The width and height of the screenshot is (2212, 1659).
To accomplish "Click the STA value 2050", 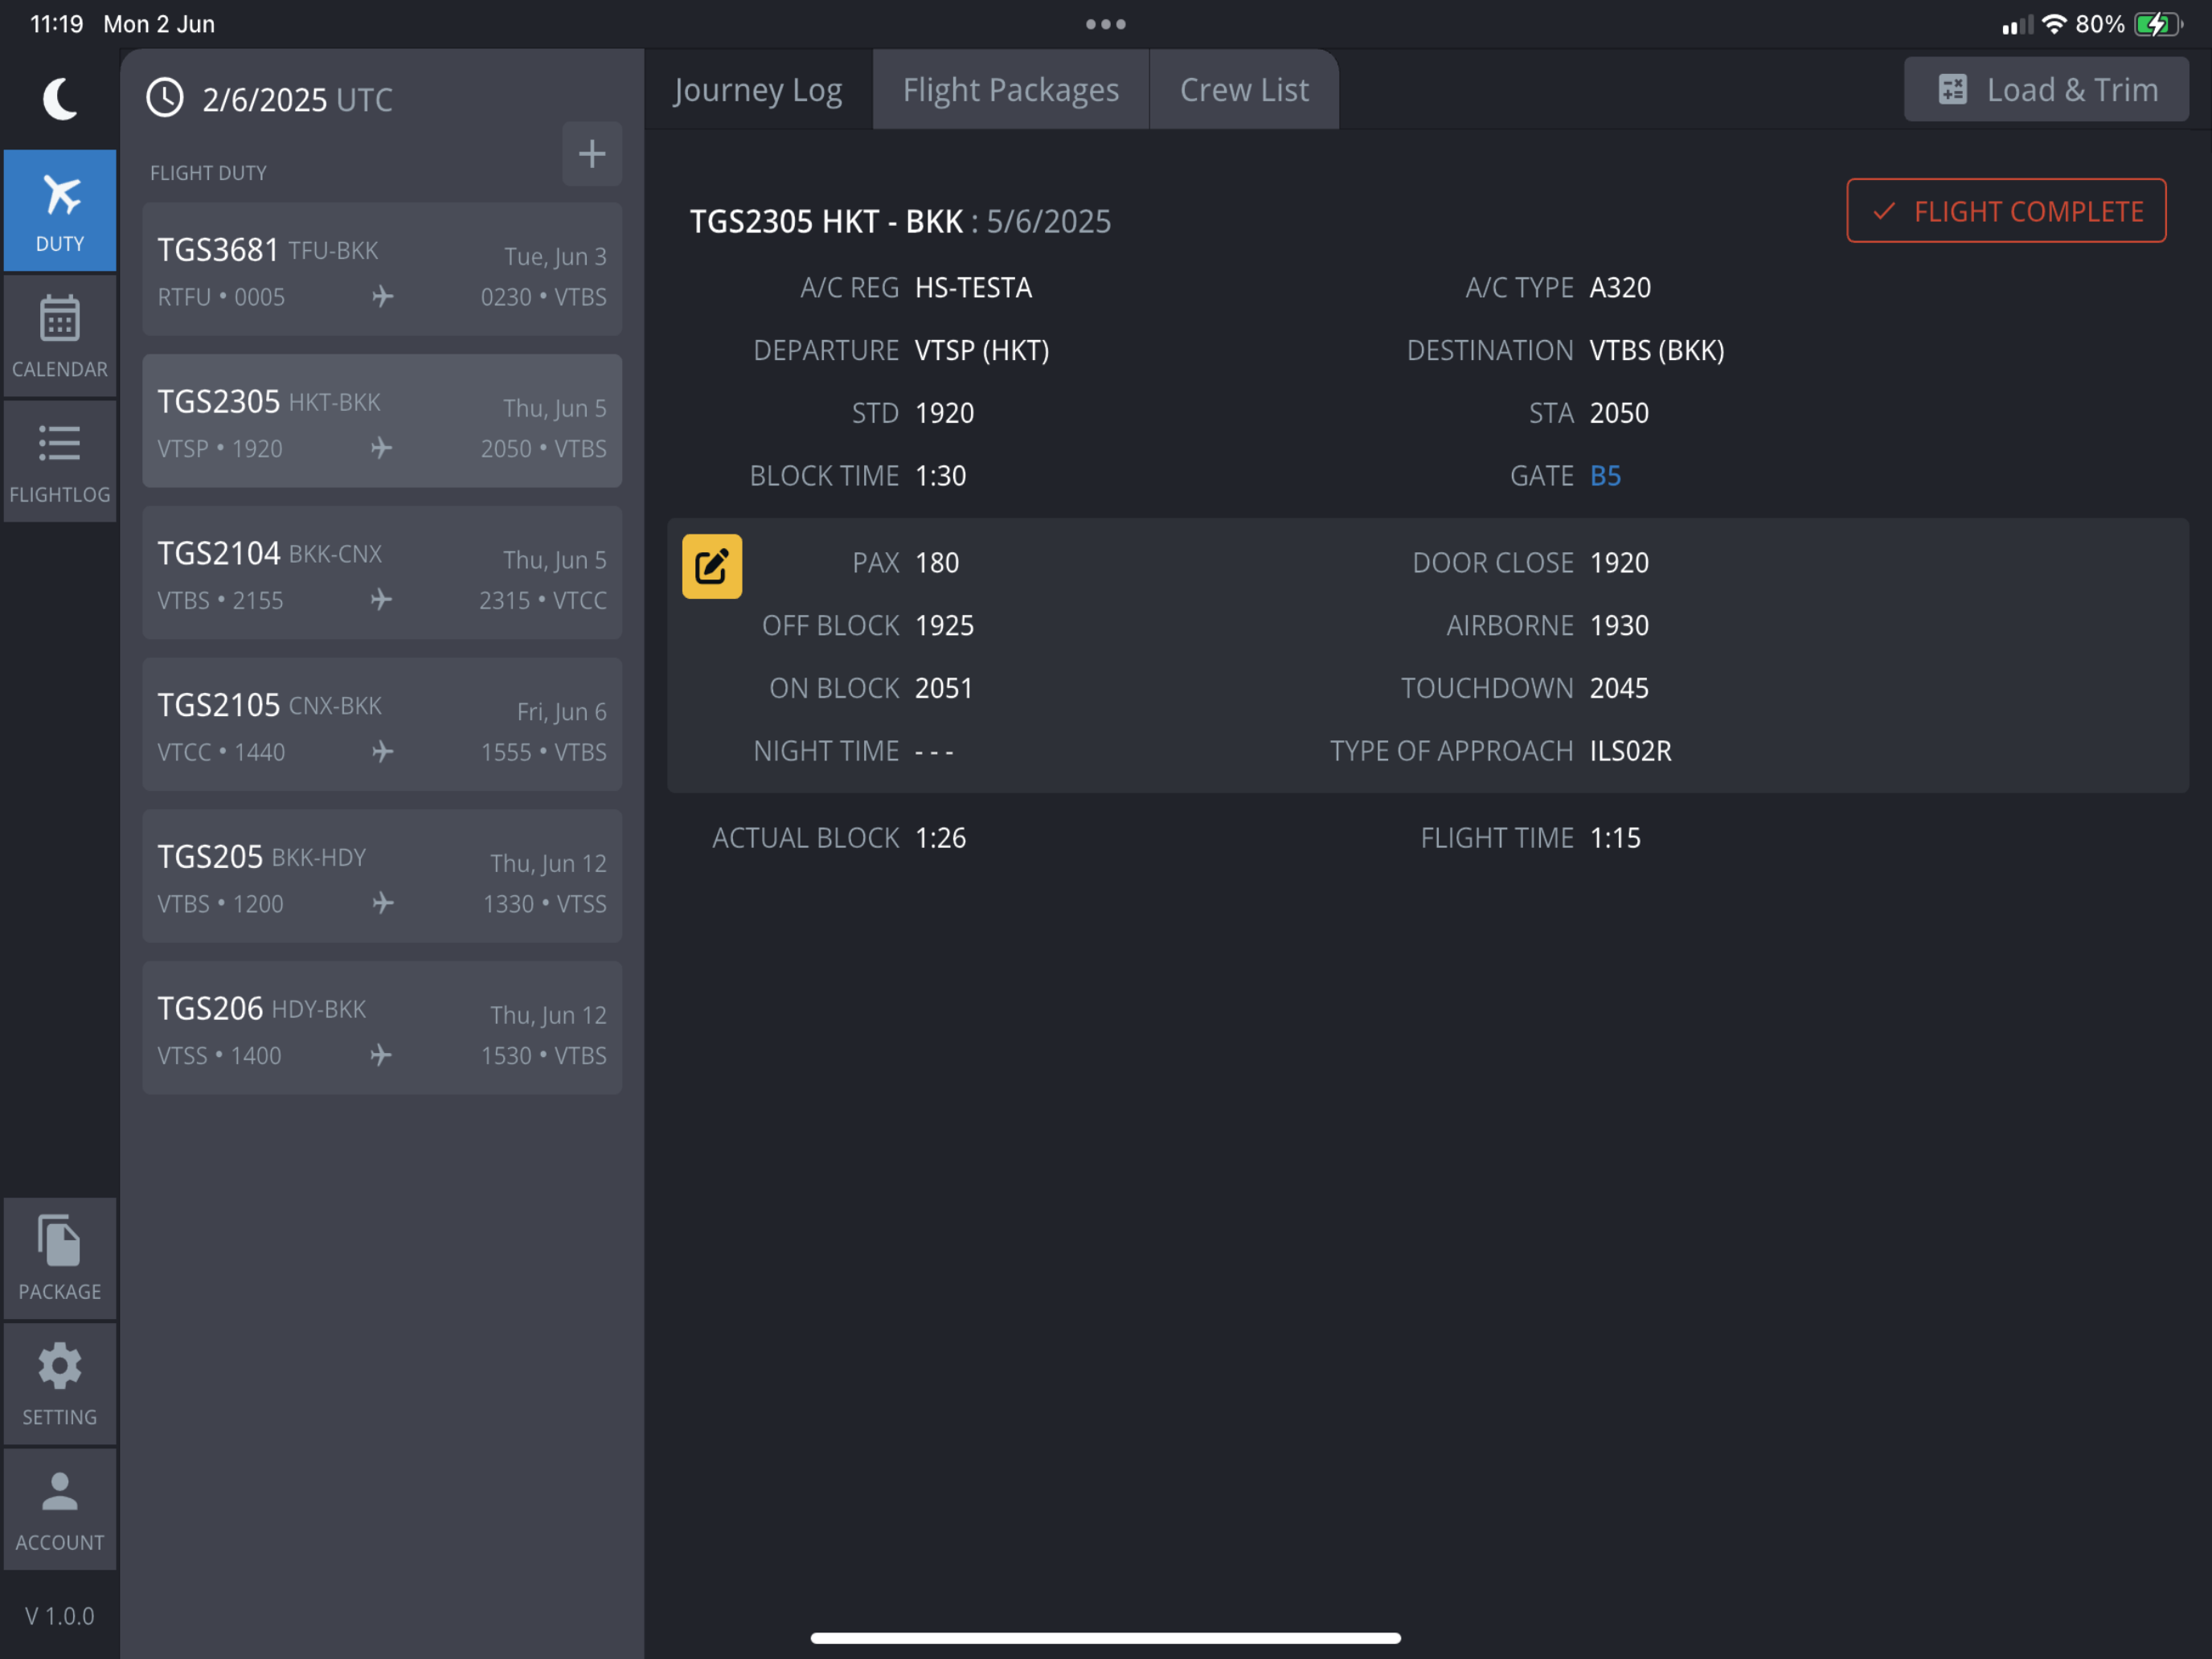I will coord(1619,413).
